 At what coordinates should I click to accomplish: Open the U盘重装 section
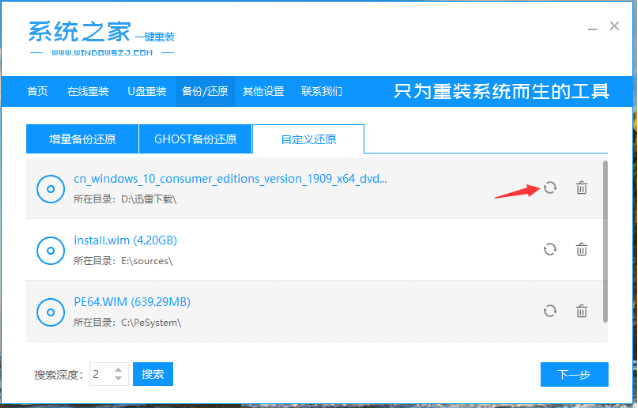(145, 92)
